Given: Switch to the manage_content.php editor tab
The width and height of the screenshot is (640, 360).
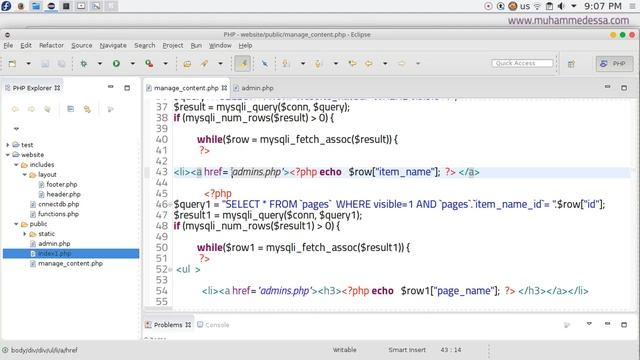Looking at the screenshot, I should (x=186, y=88).
